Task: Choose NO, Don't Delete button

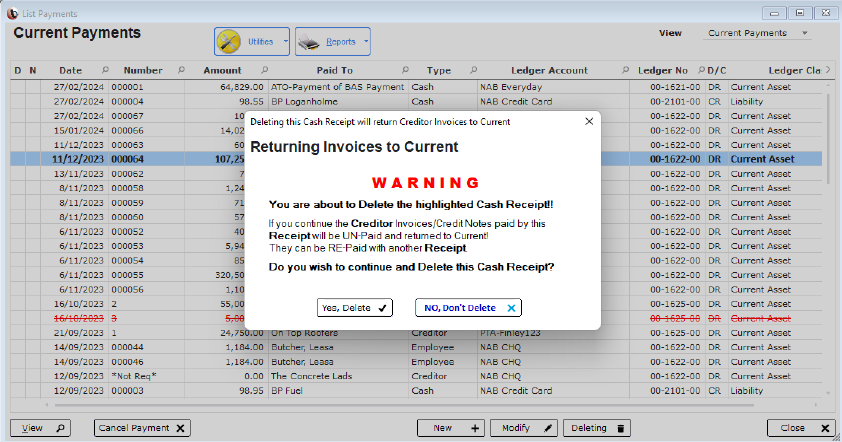Action: pyautogui.click(x=468, y=308)
